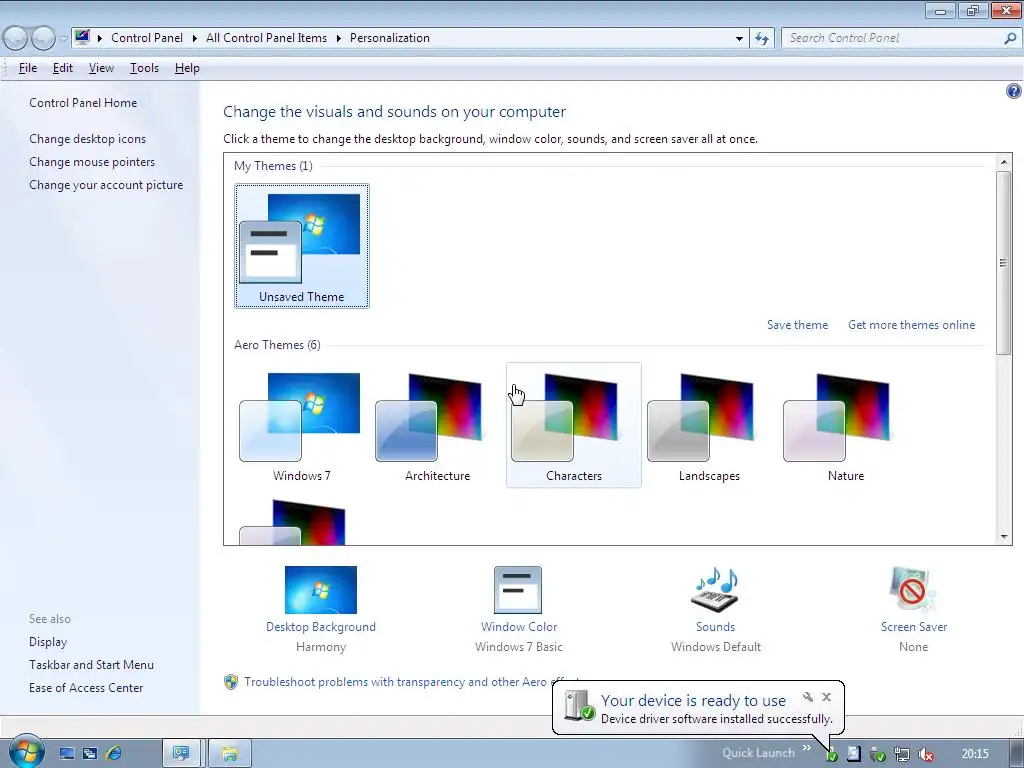Click Get more themes online
The height and width of the screenshot is (768, 1024).
911,325
